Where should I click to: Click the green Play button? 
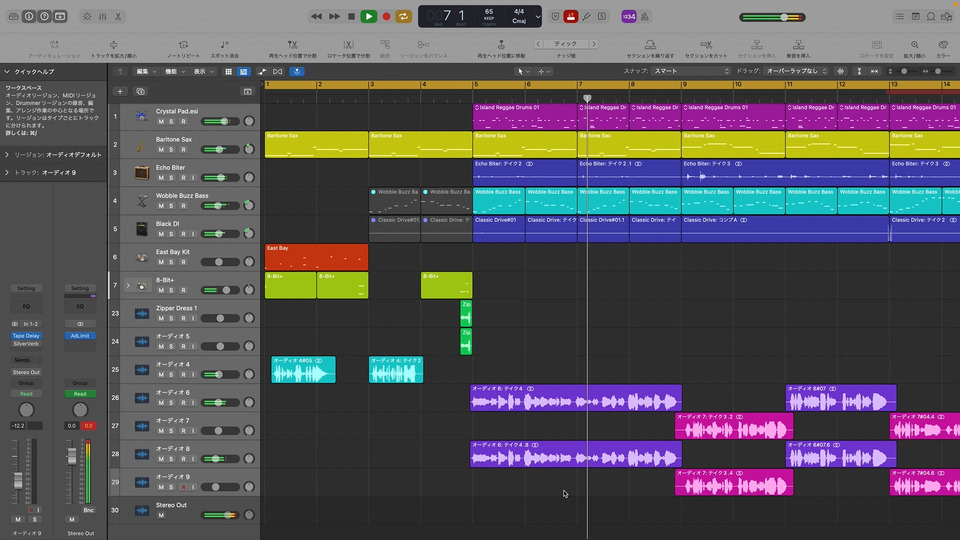click(x=369, y=16)
